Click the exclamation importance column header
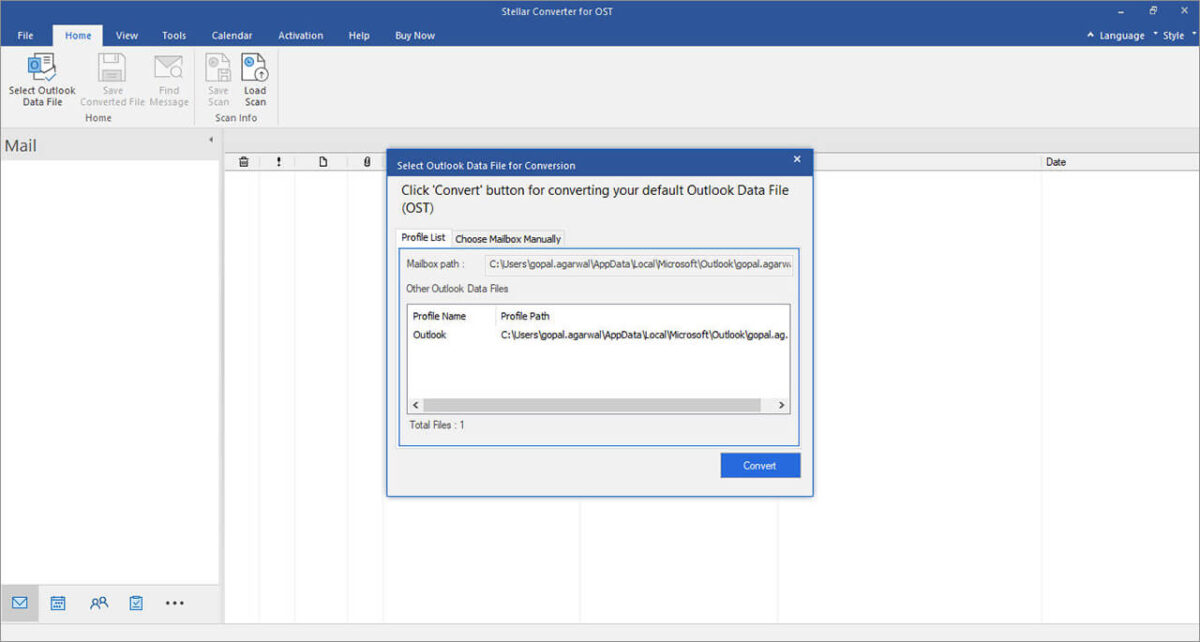Viewport: 1200px width, 642px height. [x=278, y=162]
